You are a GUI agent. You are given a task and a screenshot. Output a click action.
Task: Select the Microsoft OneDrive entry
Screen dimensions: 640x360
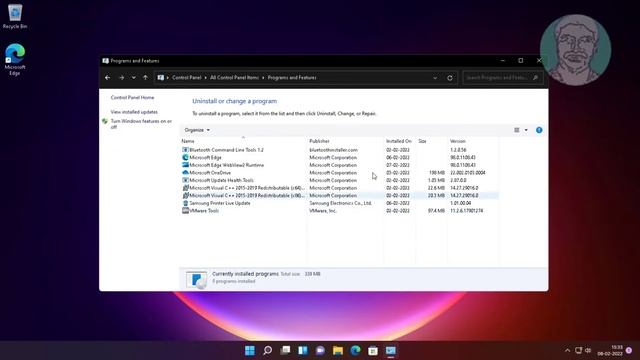(x=210, y=173)
